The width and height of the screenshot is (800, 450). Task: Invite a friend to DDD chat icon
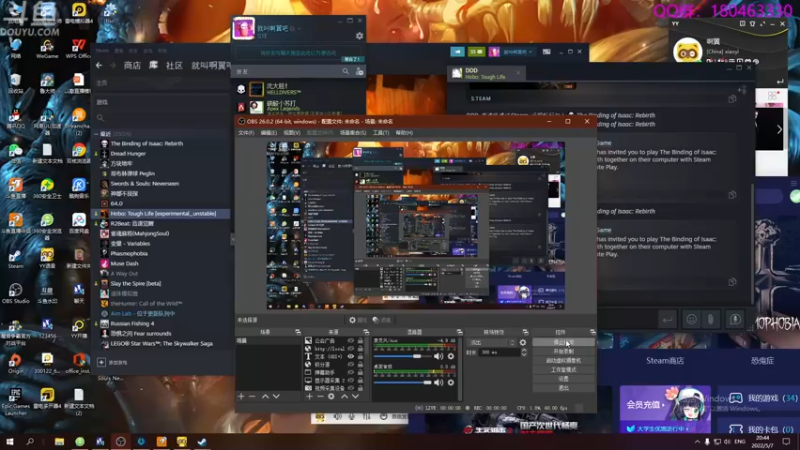pos(742,90)
